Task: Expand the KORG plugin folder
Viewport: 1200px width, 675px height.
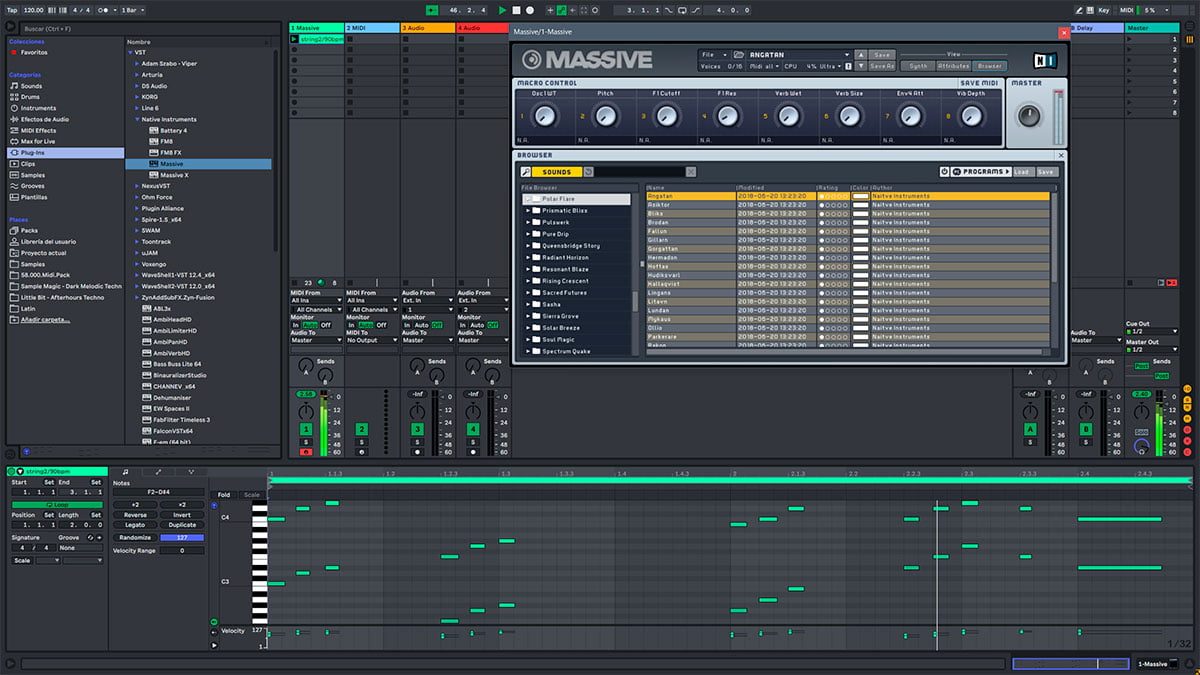Action: pyautogui.click(x=138, y=97)
